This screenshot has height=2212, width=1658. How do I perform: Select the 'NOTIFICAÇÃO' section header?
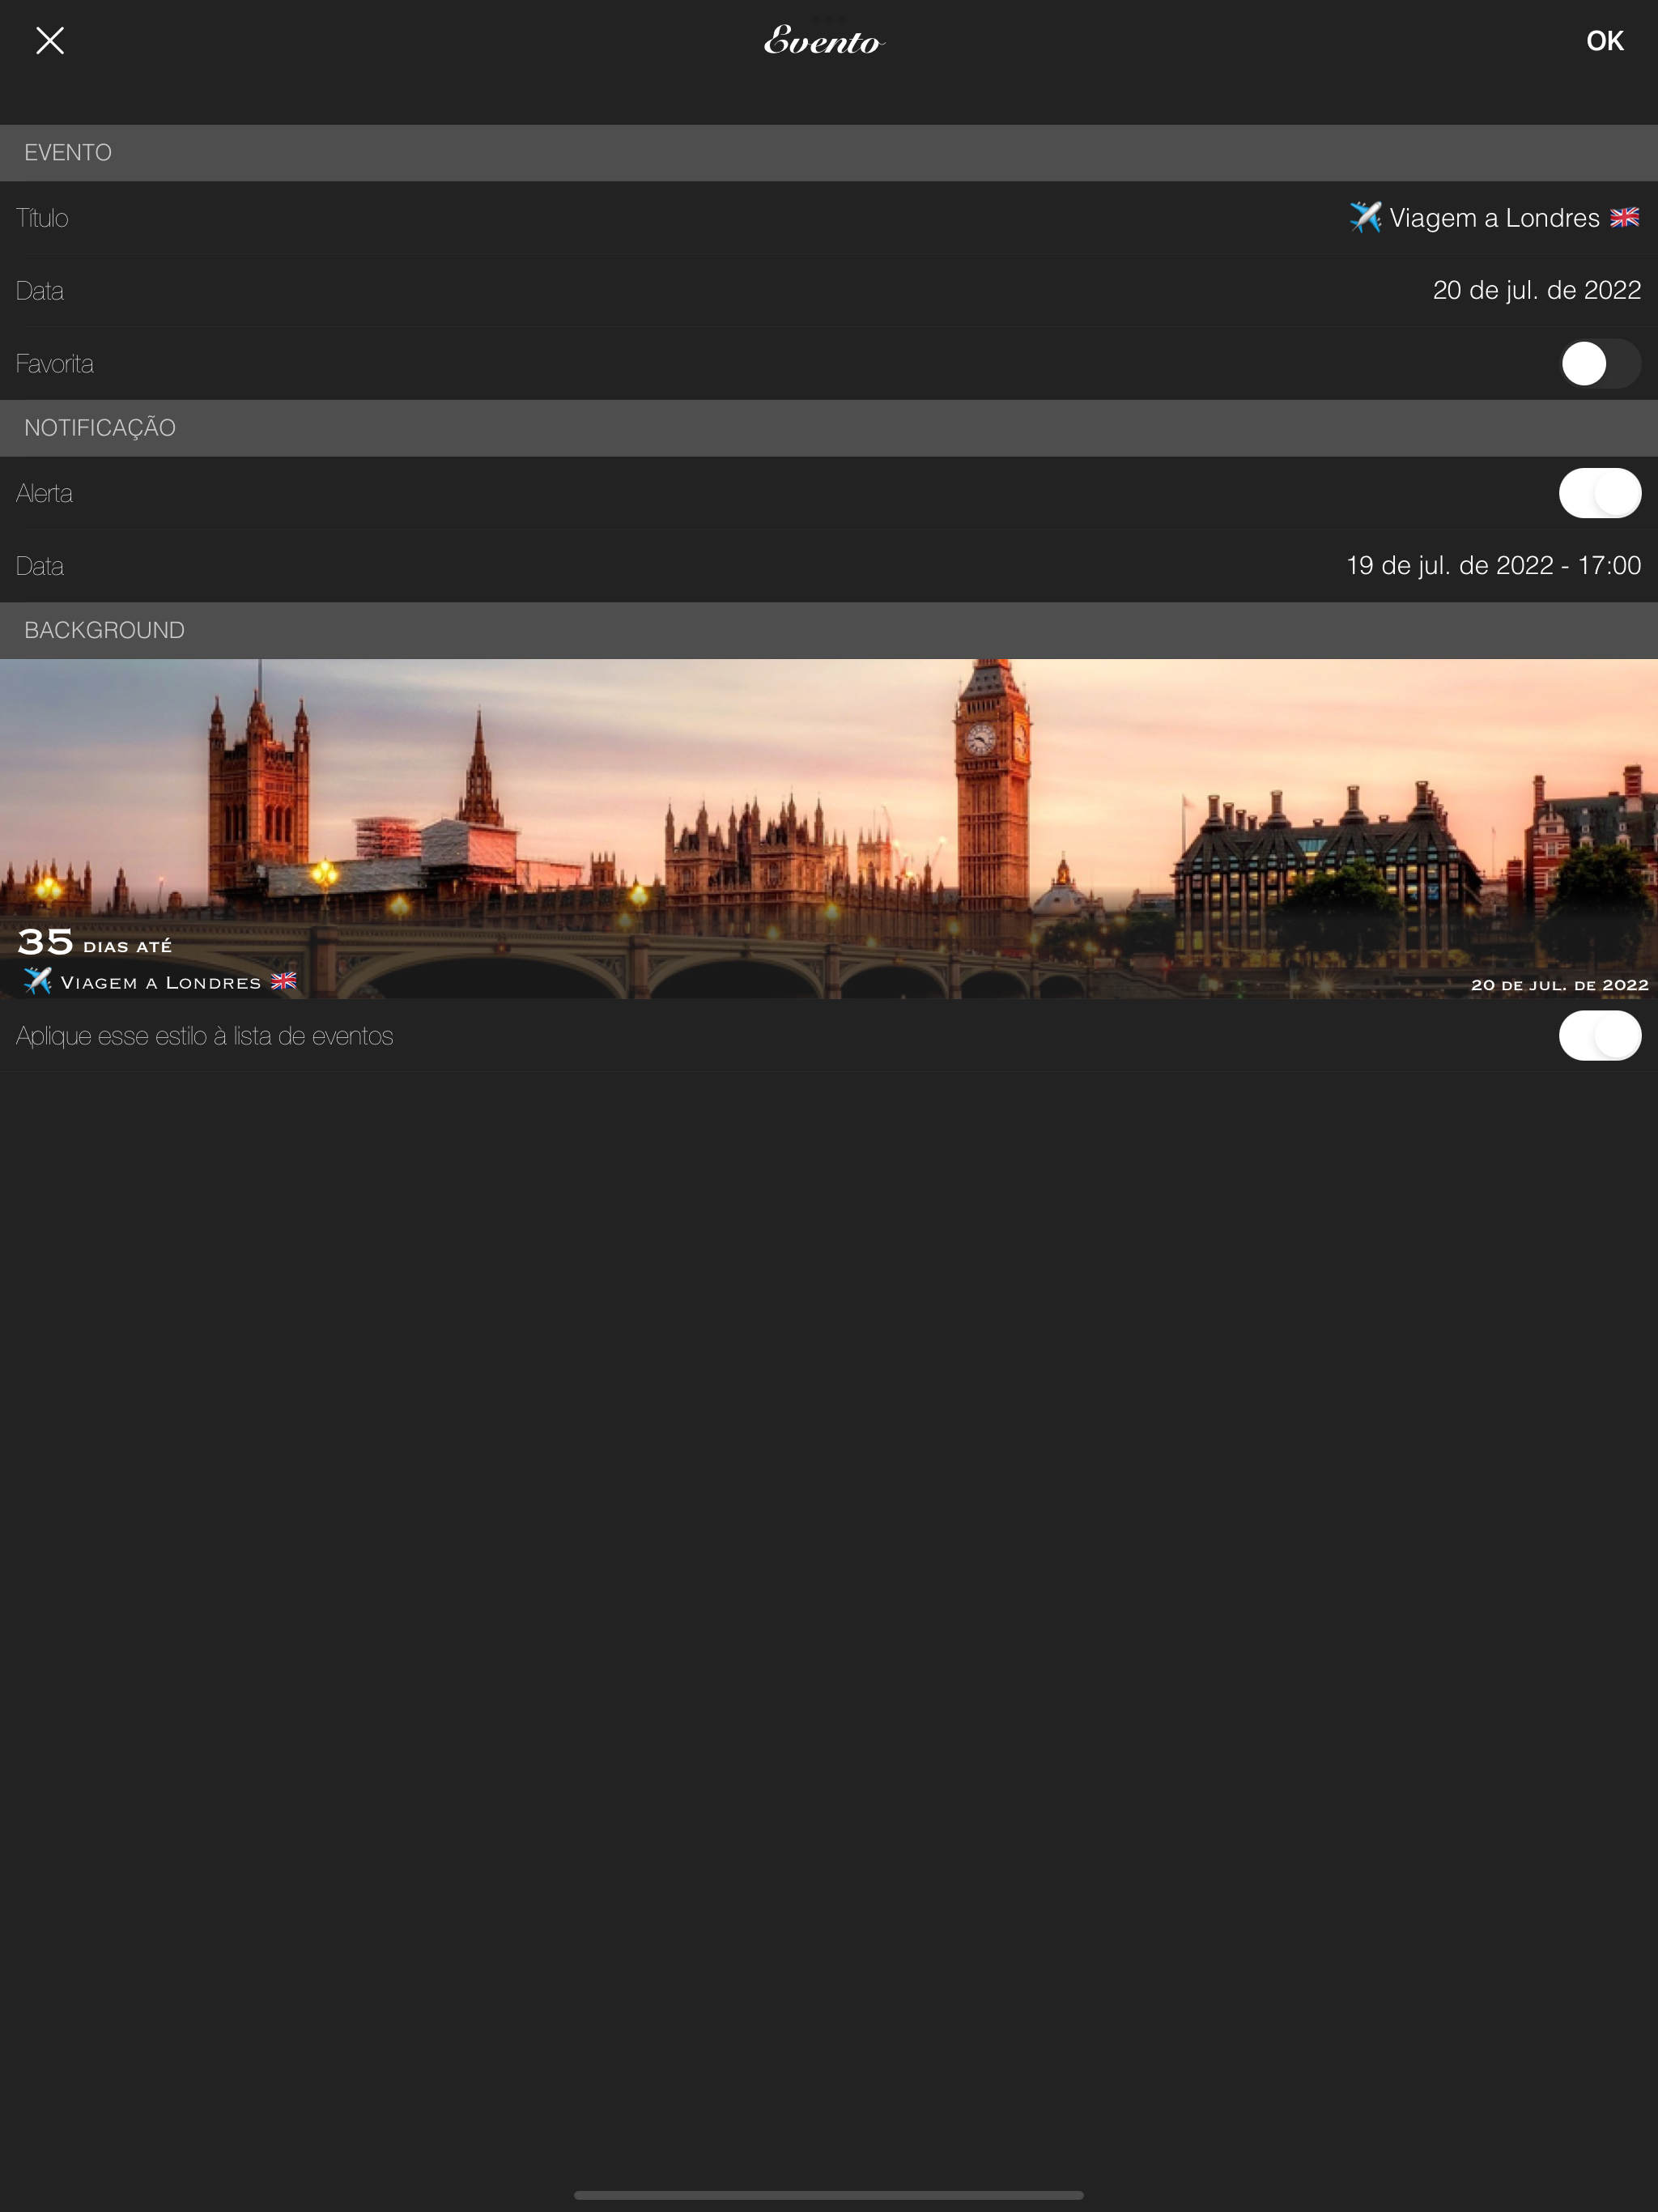pos(100,428)
